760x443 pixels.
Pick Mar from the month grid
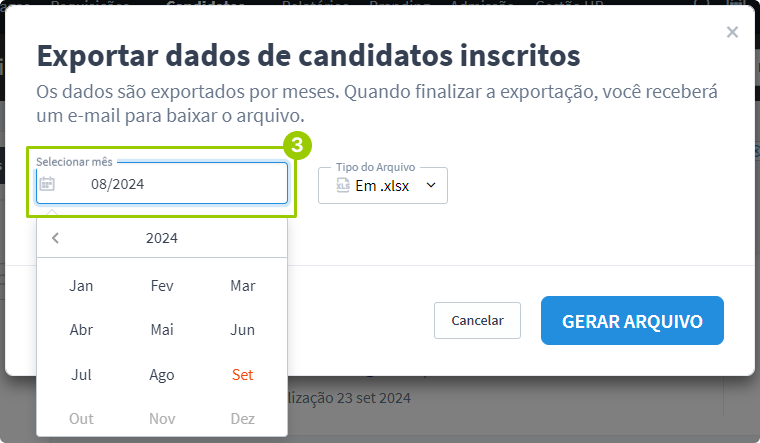pos(243,286)
